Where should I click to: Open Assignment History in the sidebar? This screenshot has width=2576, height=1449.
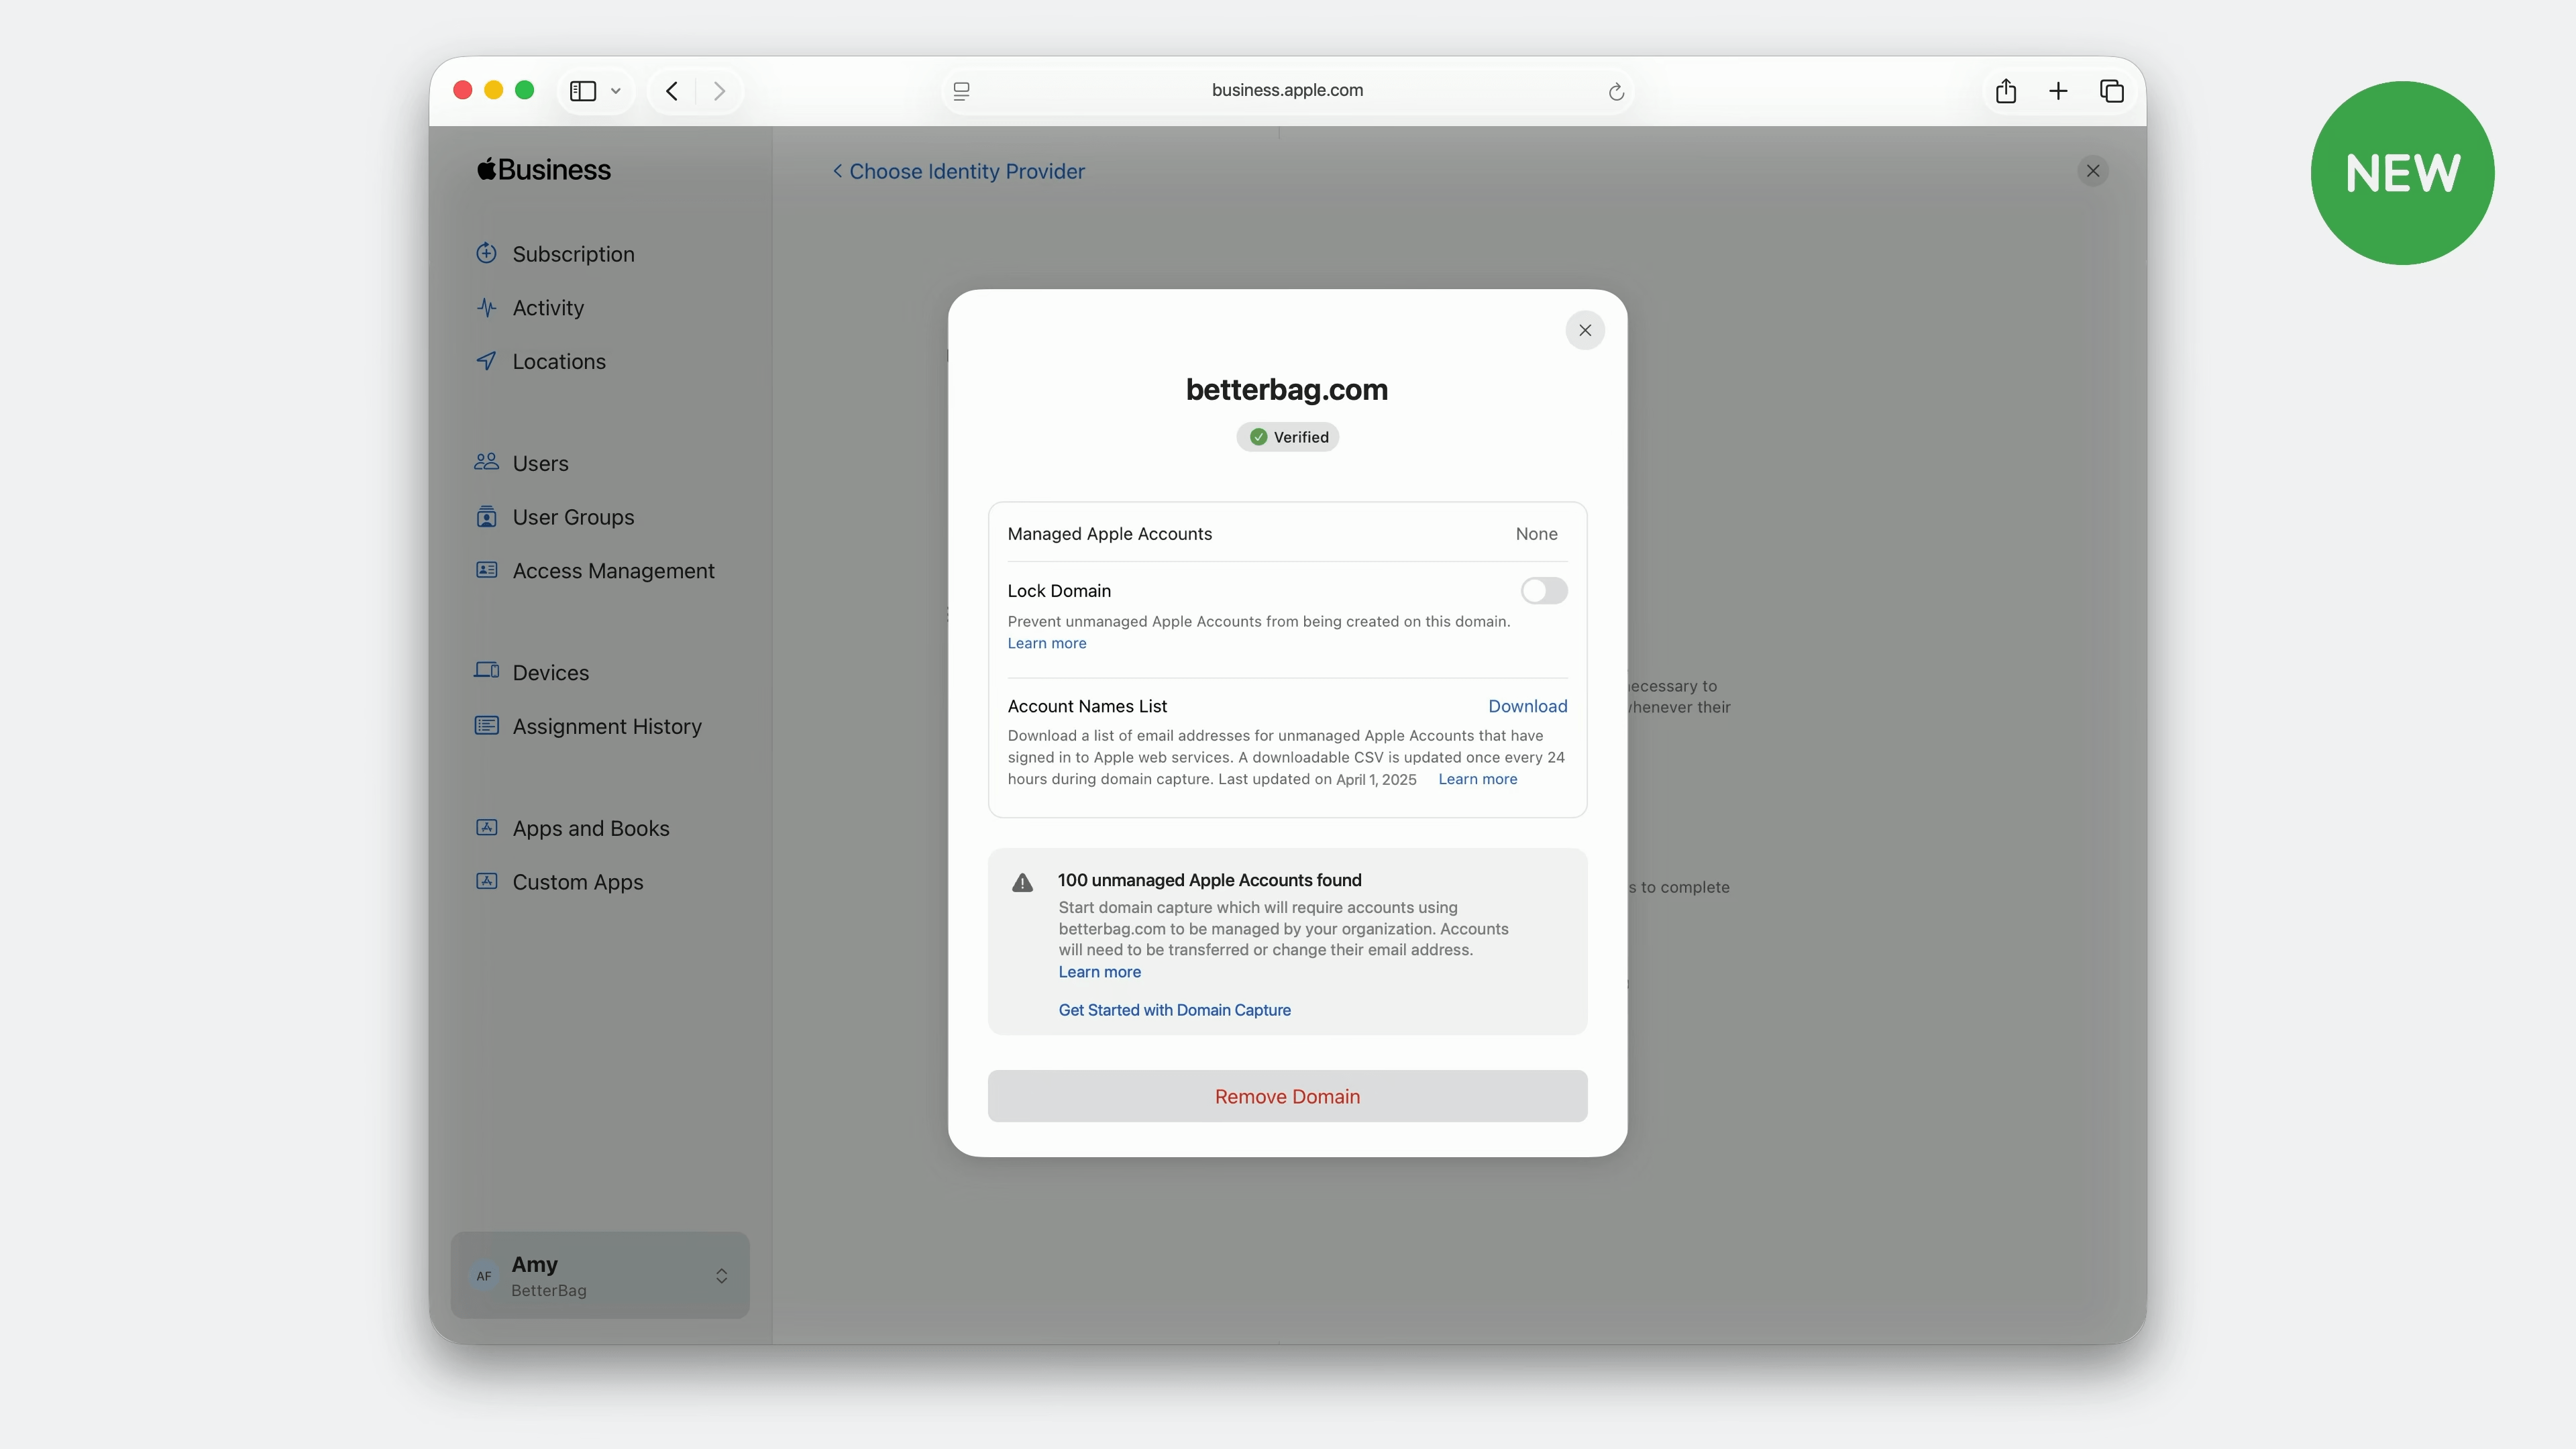pyautogui.click(x=607, y=727)
